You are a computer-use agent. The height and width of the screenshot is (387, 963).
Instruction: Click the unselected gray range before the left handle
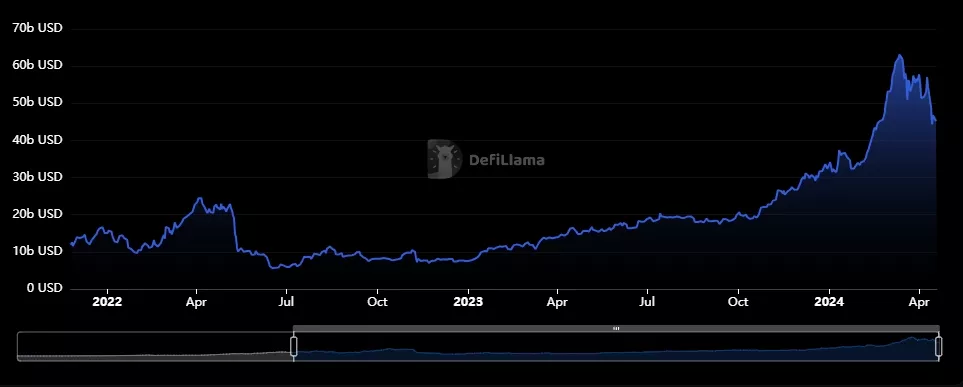click(x=155, y=346)
